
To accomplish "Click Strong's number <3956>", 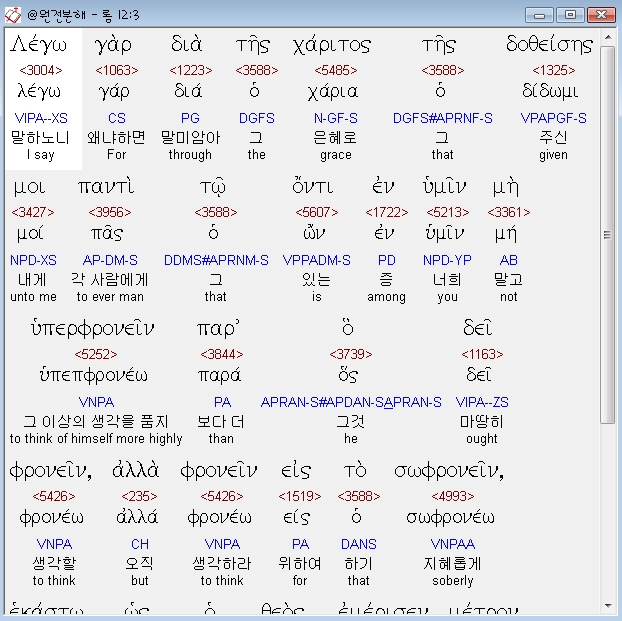I will 110,212.
